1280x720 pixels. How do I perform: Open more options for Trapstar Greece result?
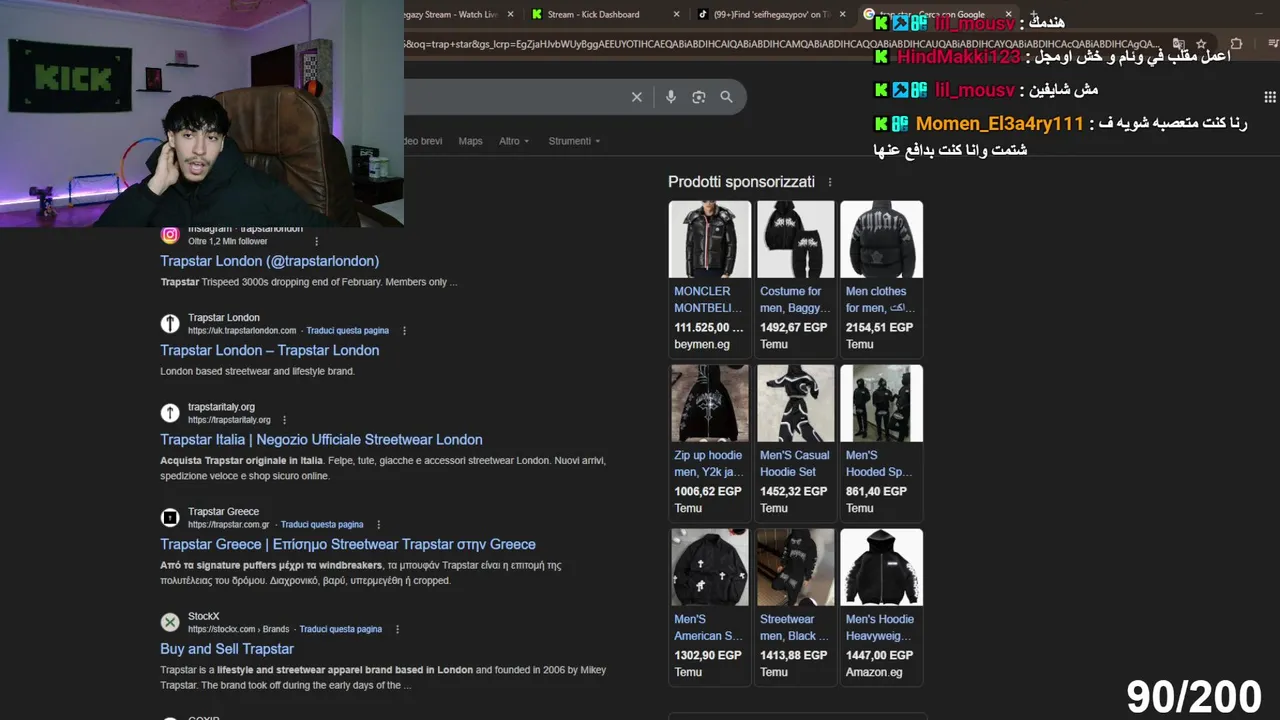[378, 525]
